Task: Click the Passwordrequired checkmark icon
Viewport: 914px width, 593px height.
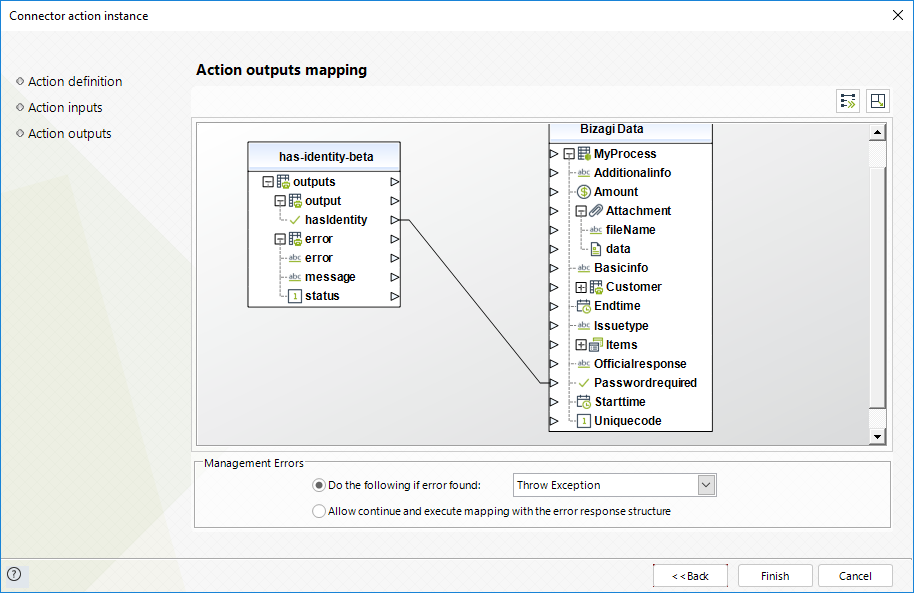Action: (x=583, y=383)
